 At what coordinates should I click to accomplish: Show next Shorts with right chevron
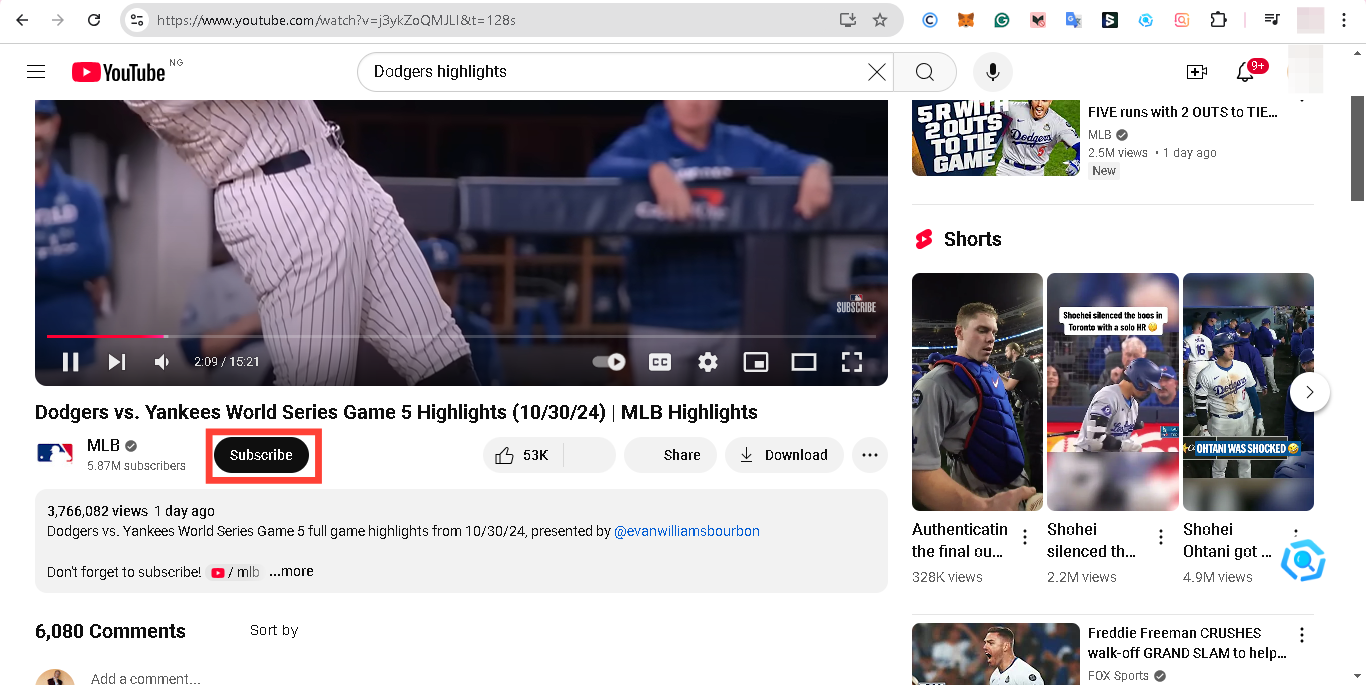[1310, 392]
